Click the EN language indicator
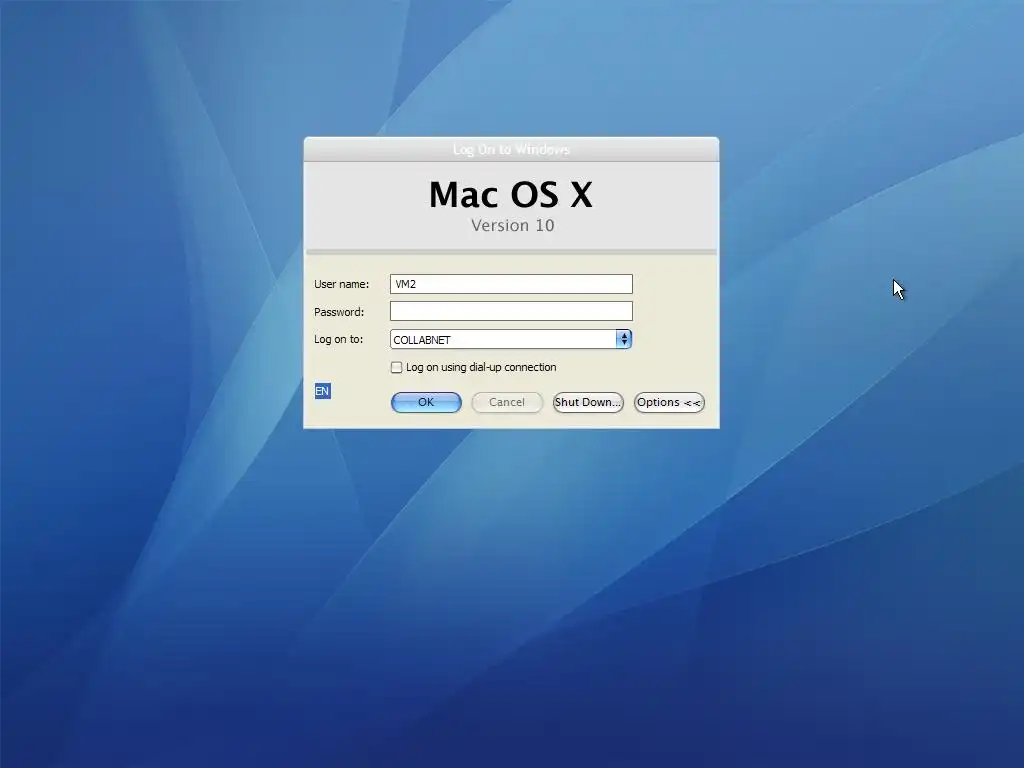This screenshot has width=1024, height=768. click(323, 391)
